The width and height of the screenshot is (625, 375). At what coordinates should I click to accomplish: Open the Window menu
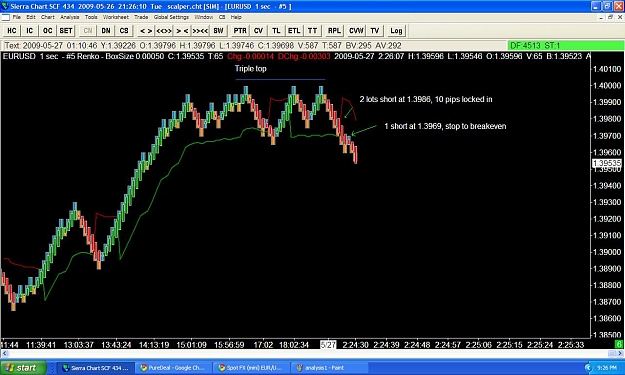point(204,17)
